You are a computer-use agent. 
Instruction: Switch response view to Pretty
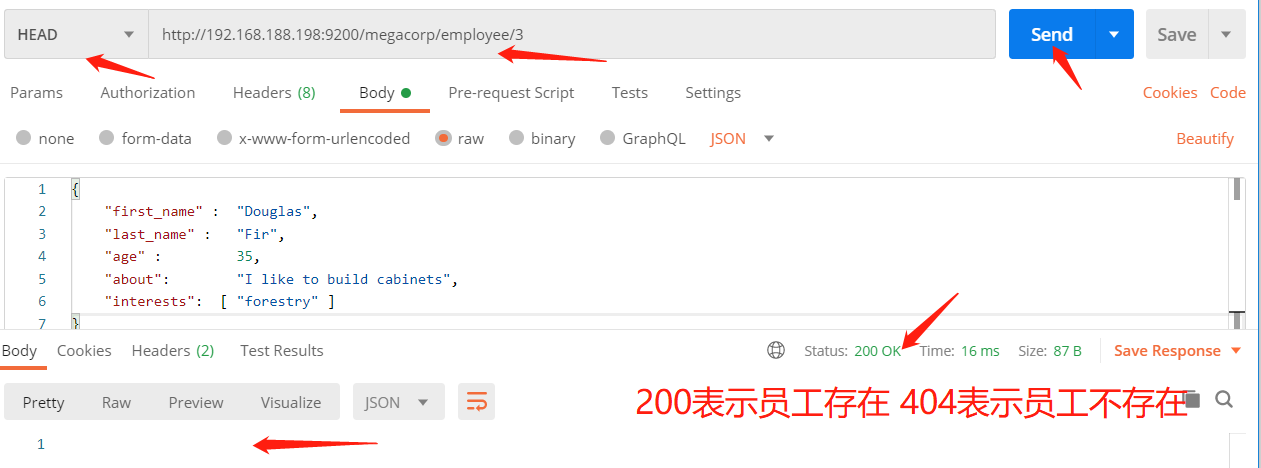pyautogui.click(x=43, y=402)
